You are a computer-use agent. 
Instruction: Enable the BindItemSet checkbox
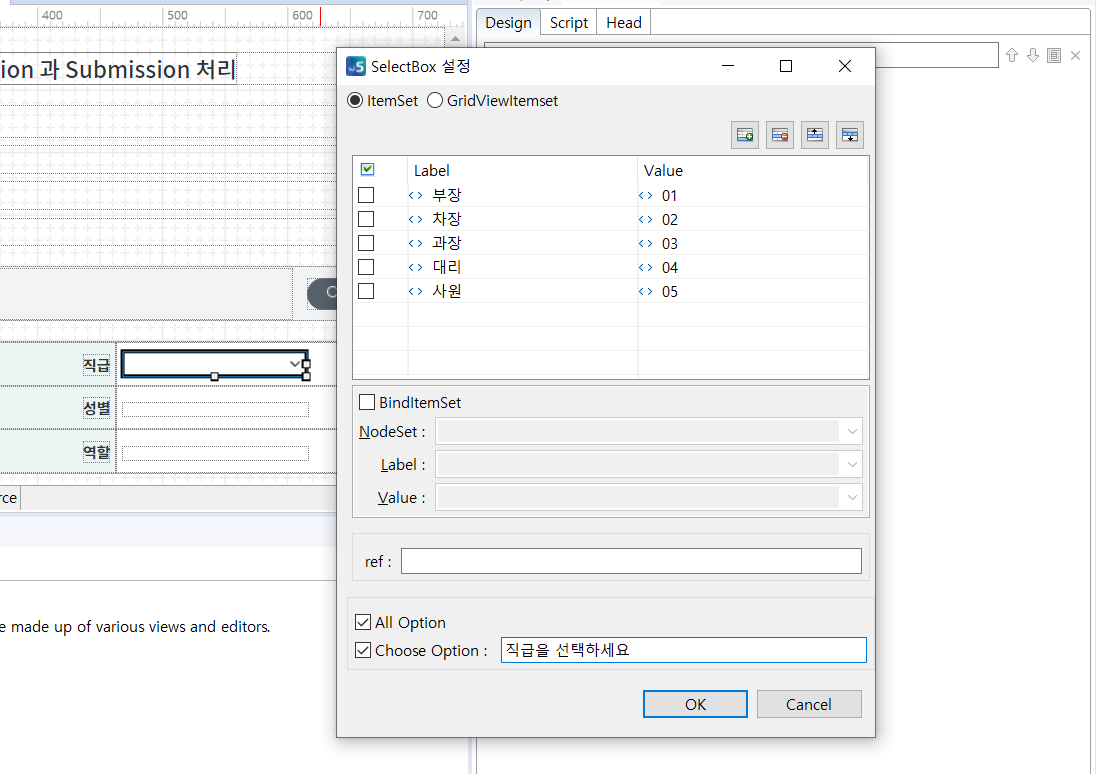coord(366,402)
